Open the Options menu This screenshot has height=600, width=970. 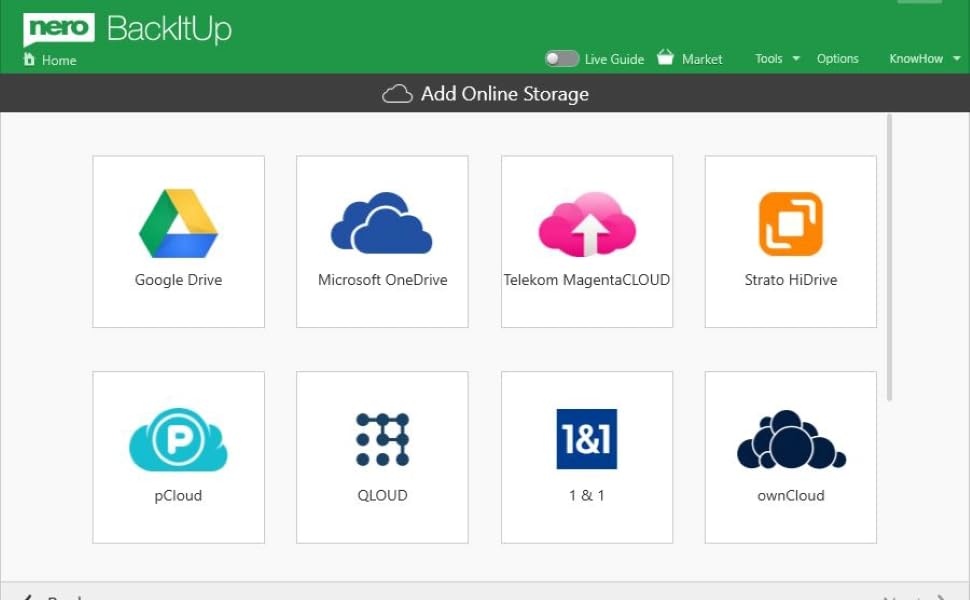point(837,59)
